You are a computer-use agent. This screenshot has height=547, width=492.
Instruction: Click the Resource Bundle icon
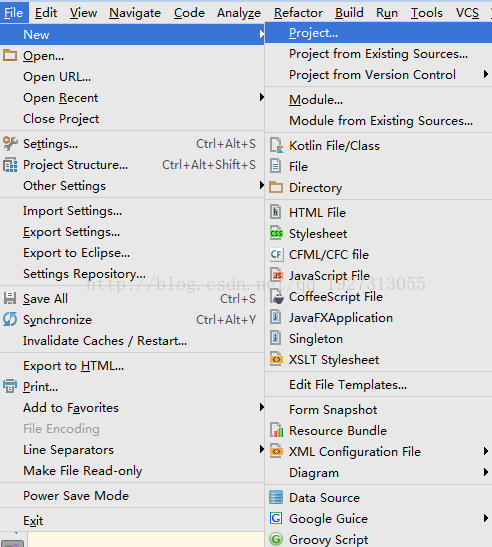(276, 430)
